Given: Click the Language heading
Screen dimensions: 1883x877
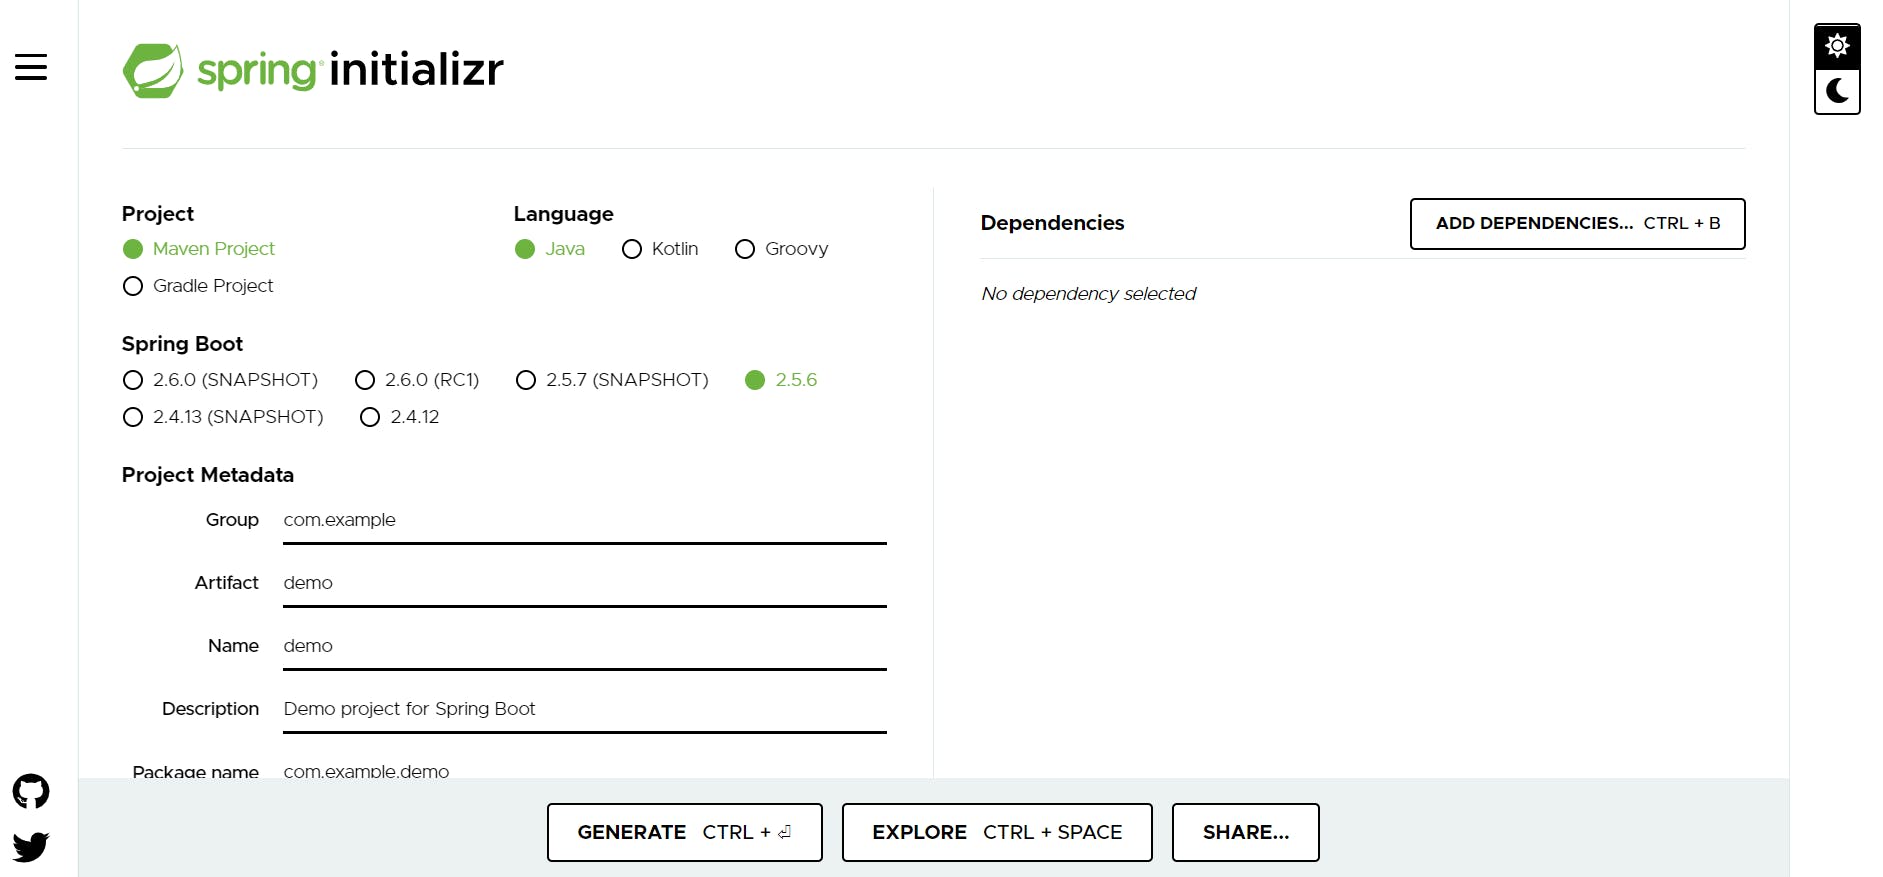Looking at the screenshot, I should [x=563, y=214].
